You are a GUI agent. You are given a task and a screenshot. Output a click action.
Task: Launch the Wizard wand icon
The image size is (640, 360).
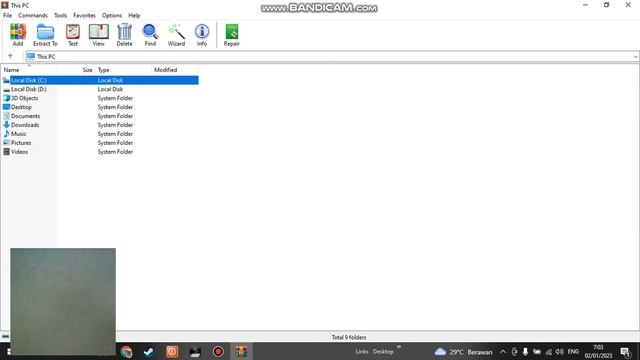[x=176, y=35]
